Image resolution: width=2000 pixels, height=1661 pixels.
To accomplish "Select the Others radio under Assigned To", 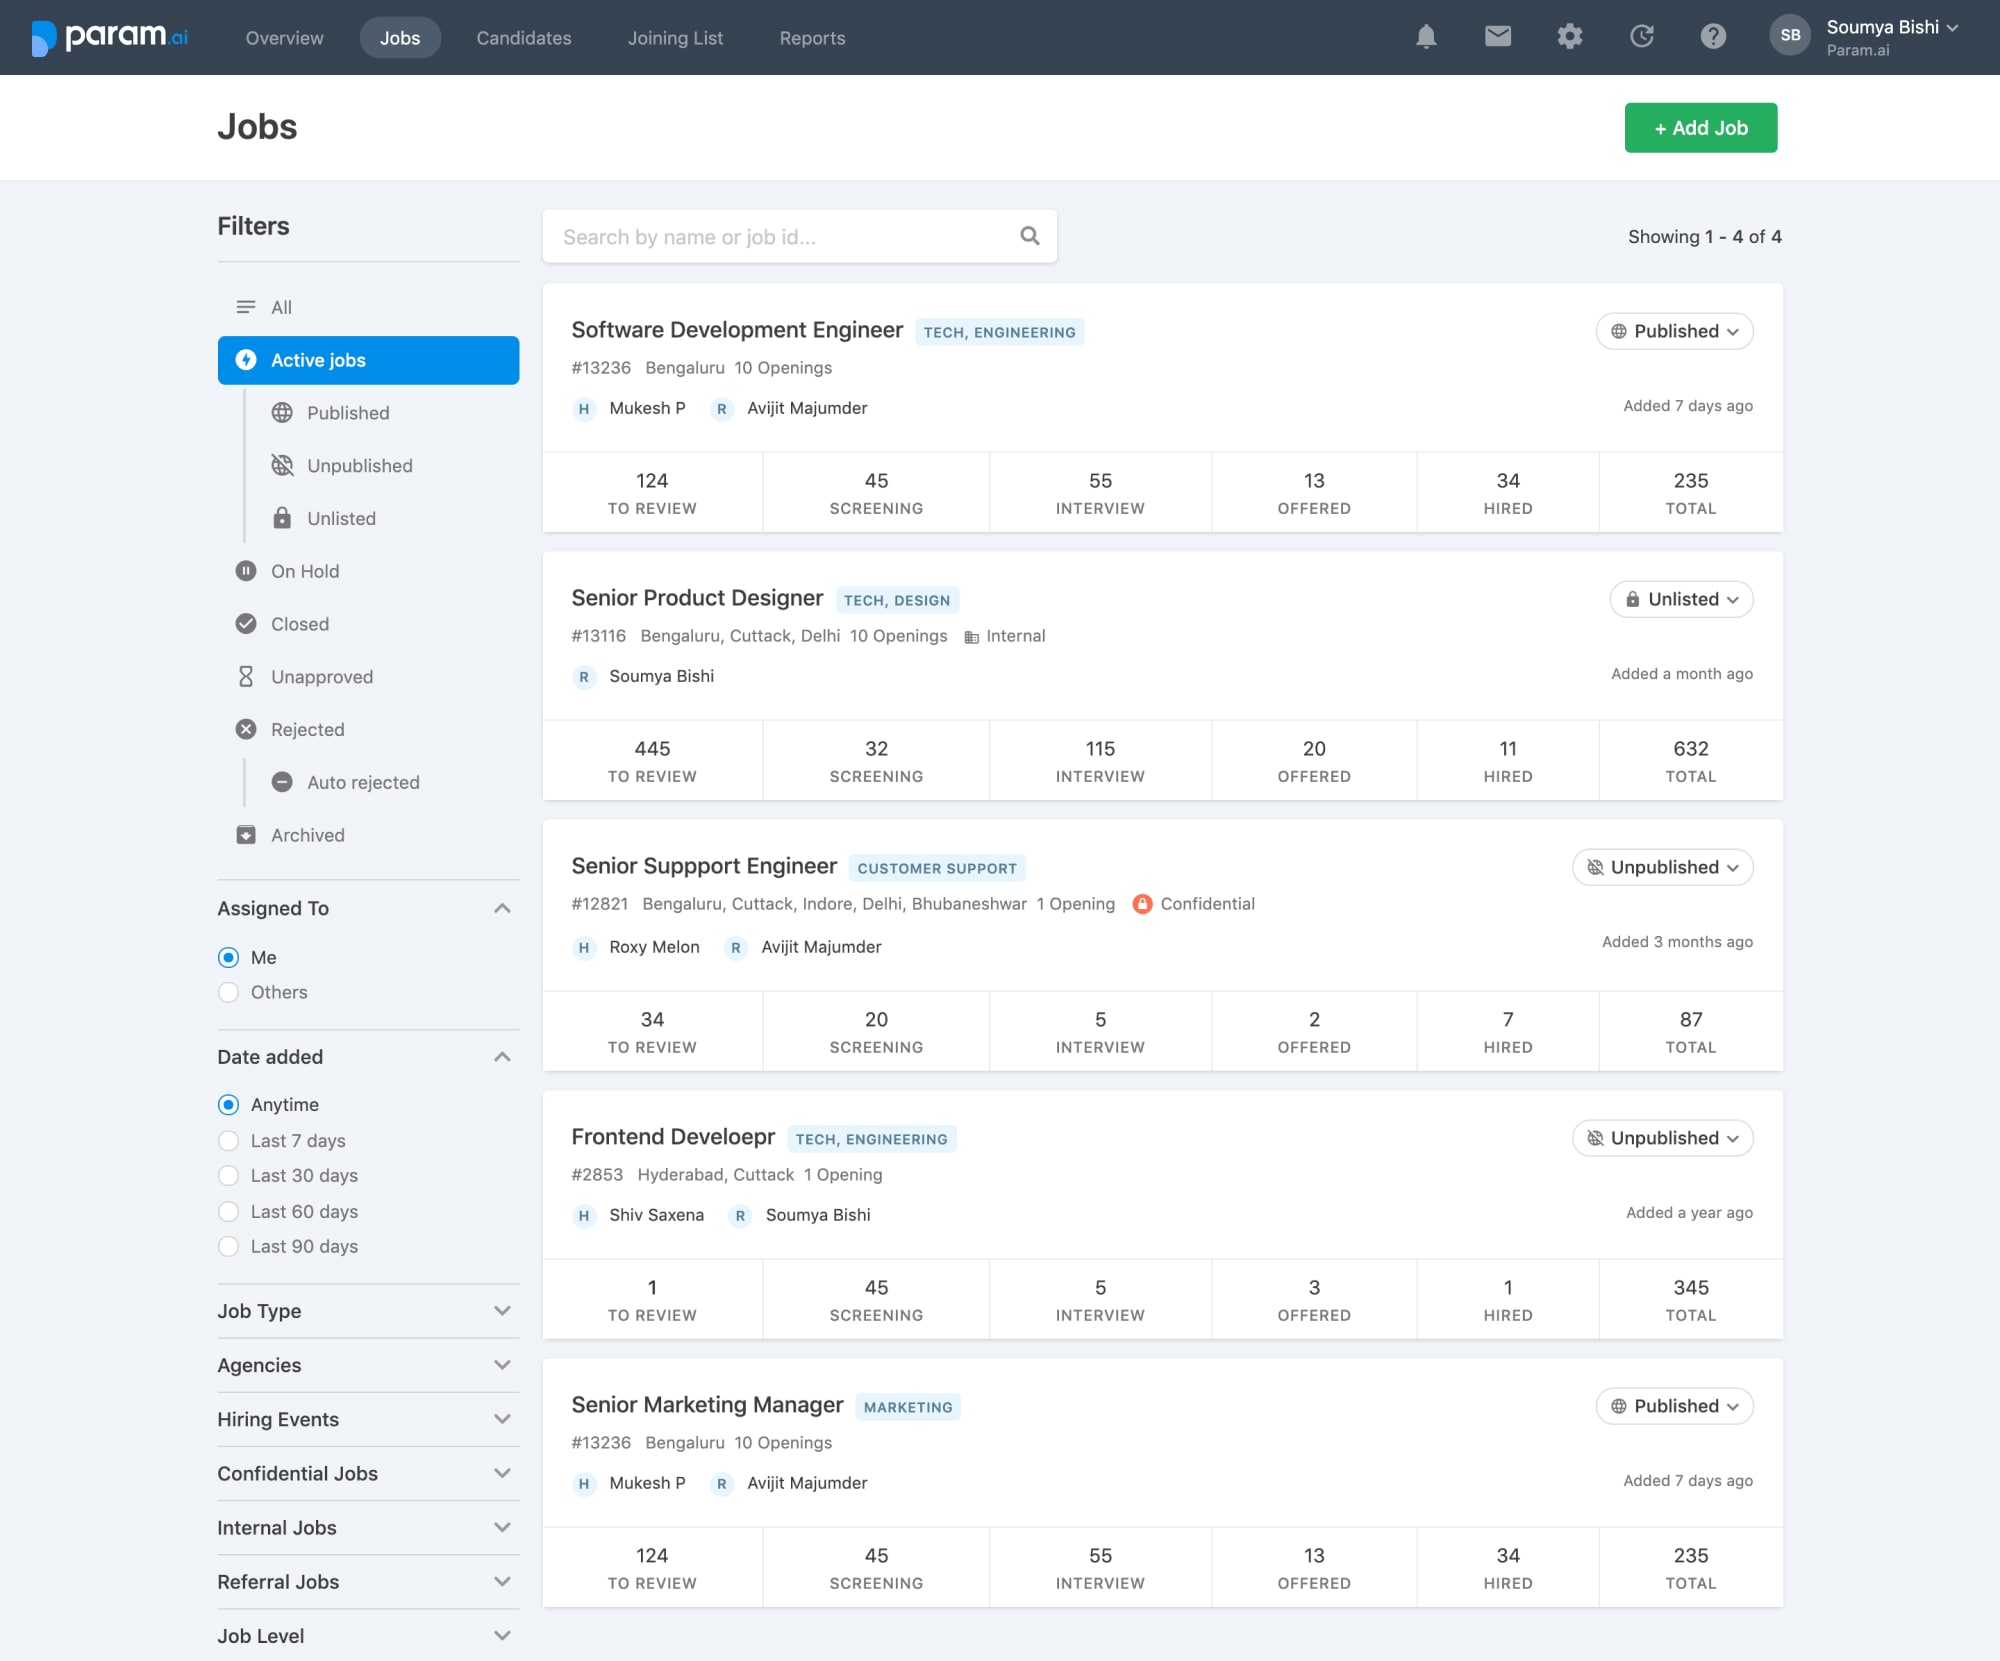I will point(229,993).
